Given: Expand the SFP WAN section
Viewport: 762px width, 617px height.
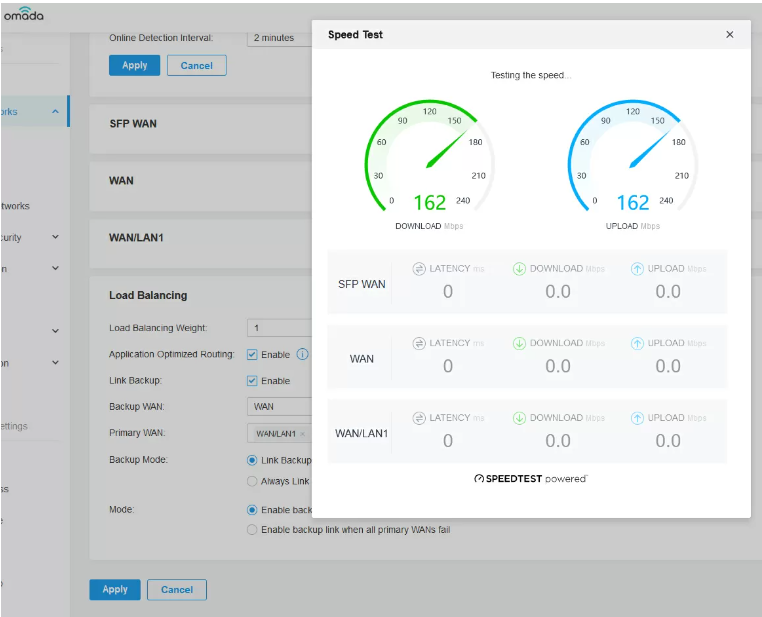Looking at the screenshot, I should click(x=133, y=124).
